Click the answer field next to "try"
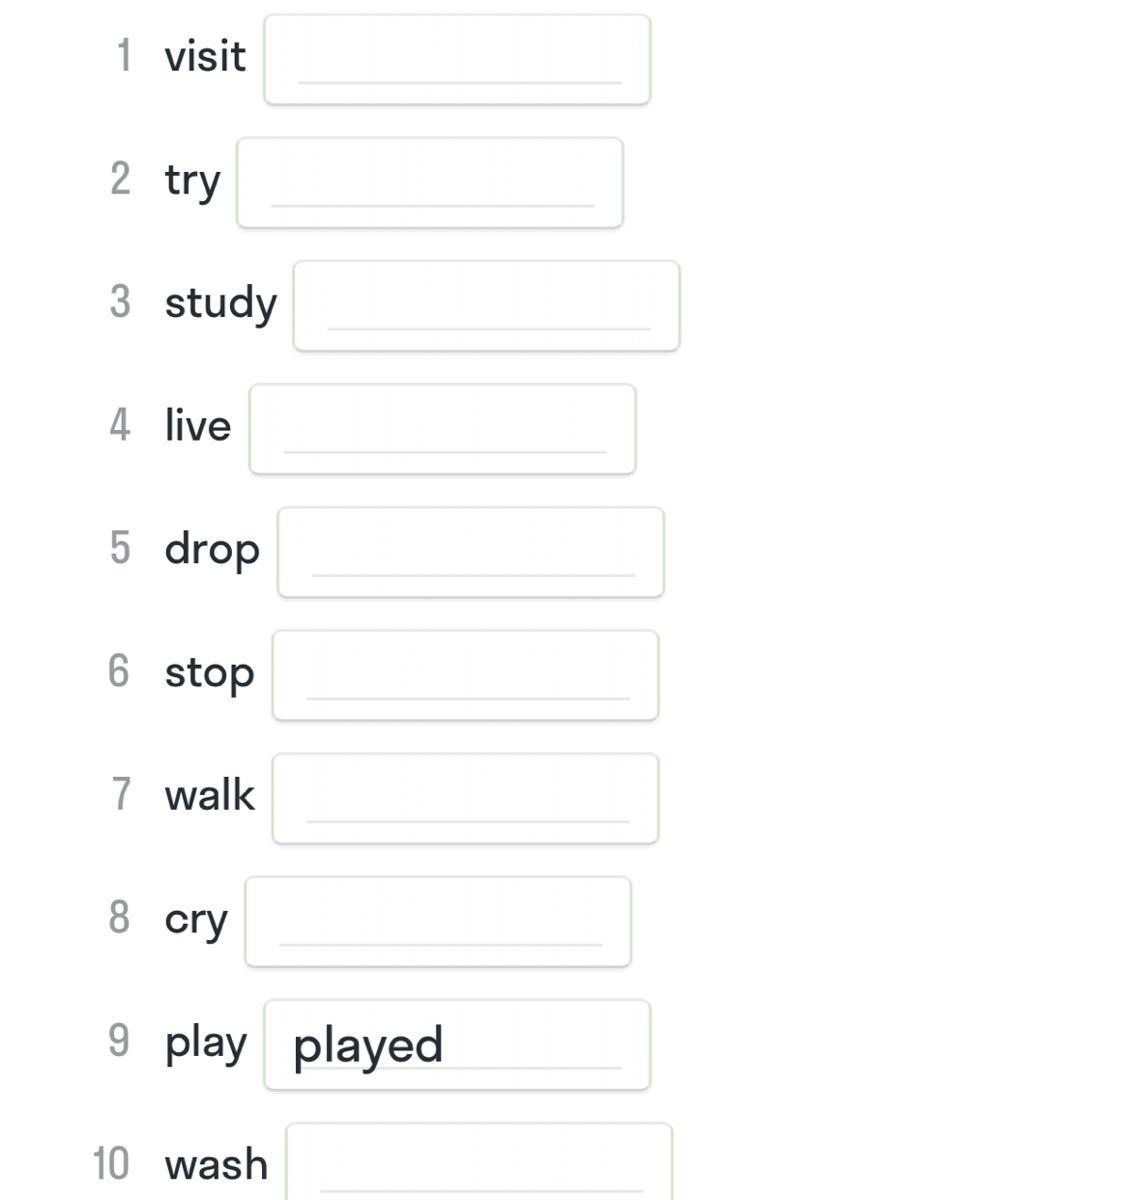The width and height of the screenshot is (1134, 1200). coord(430,183)
